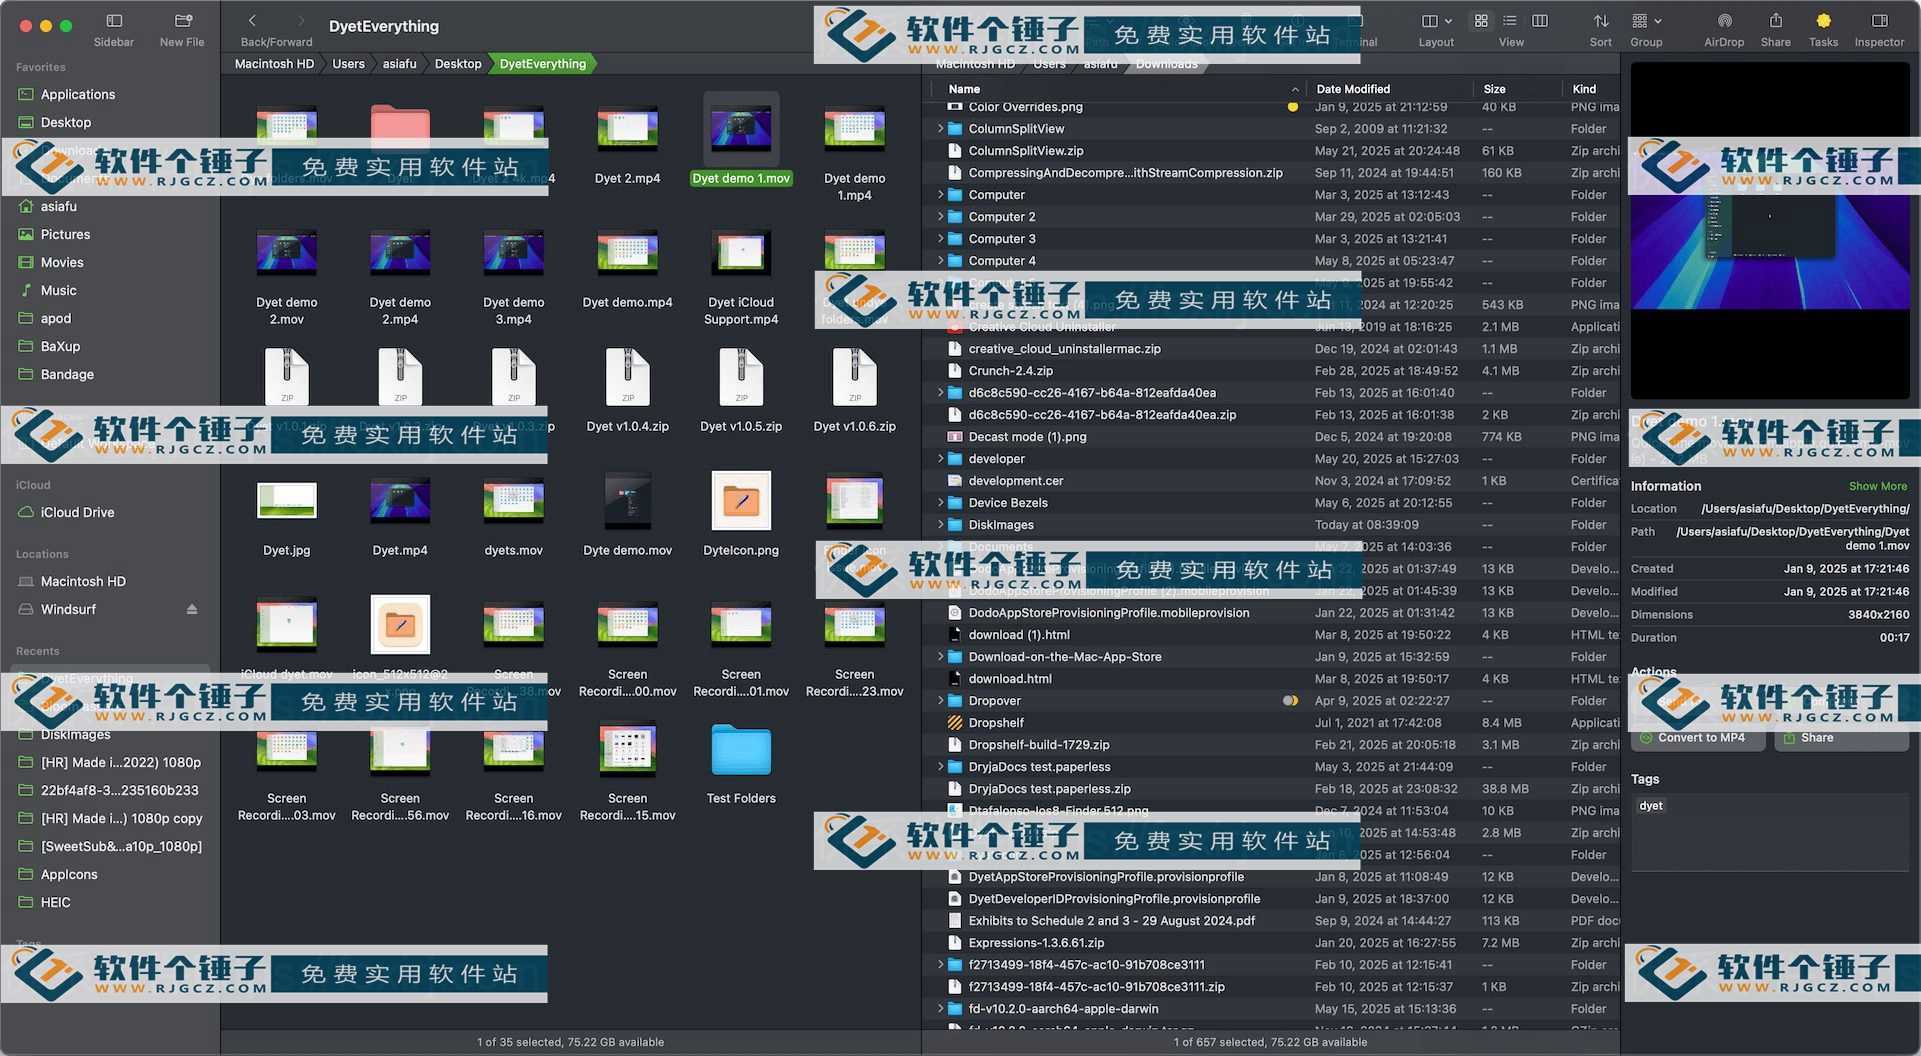This screenshot has height=1056, width=1921.
Task: Open Movies in the sidebar
Action: click(62, 262)
